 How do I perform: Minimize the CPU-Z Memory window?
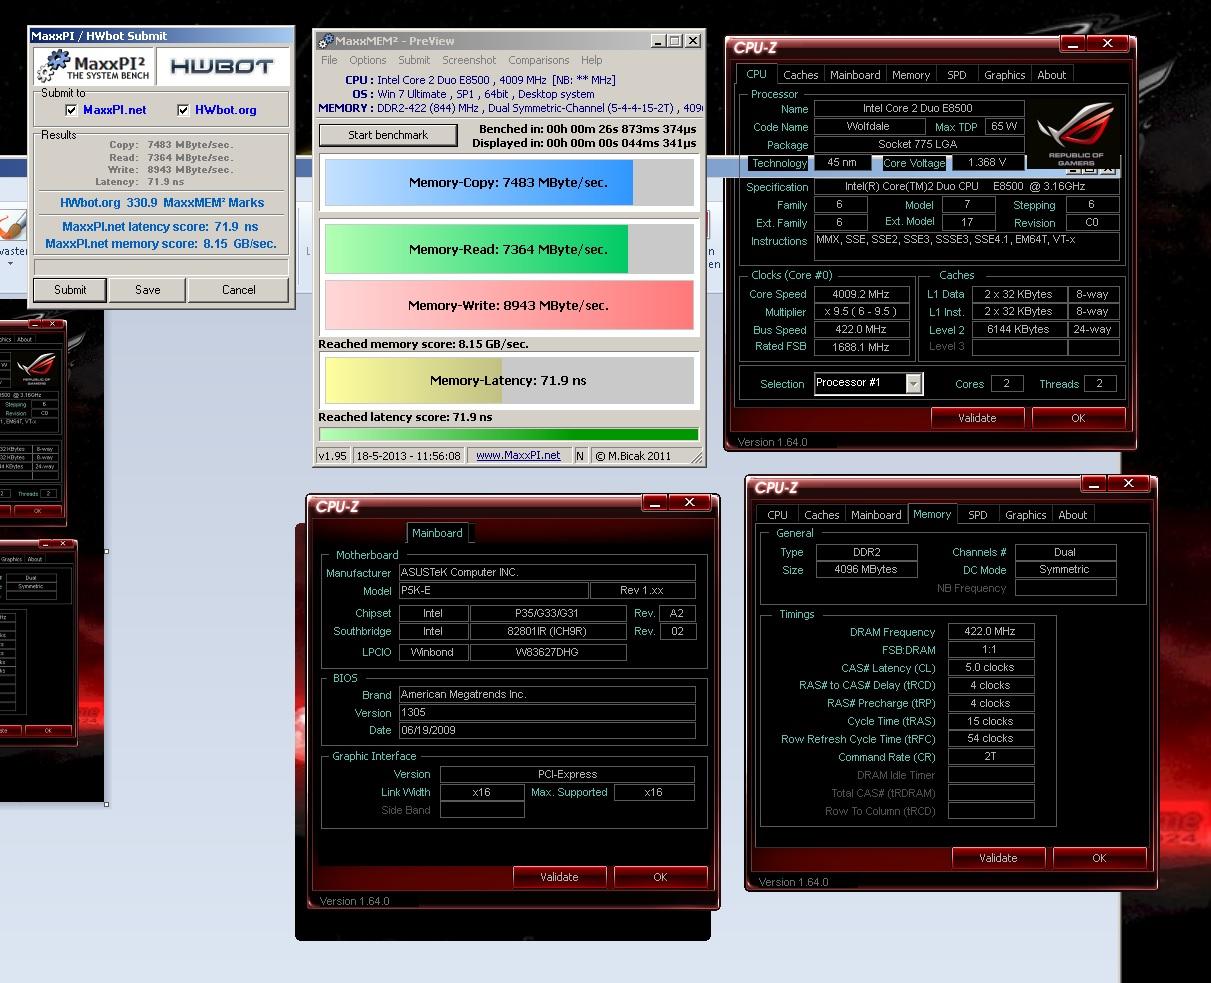coord(1095,484)
